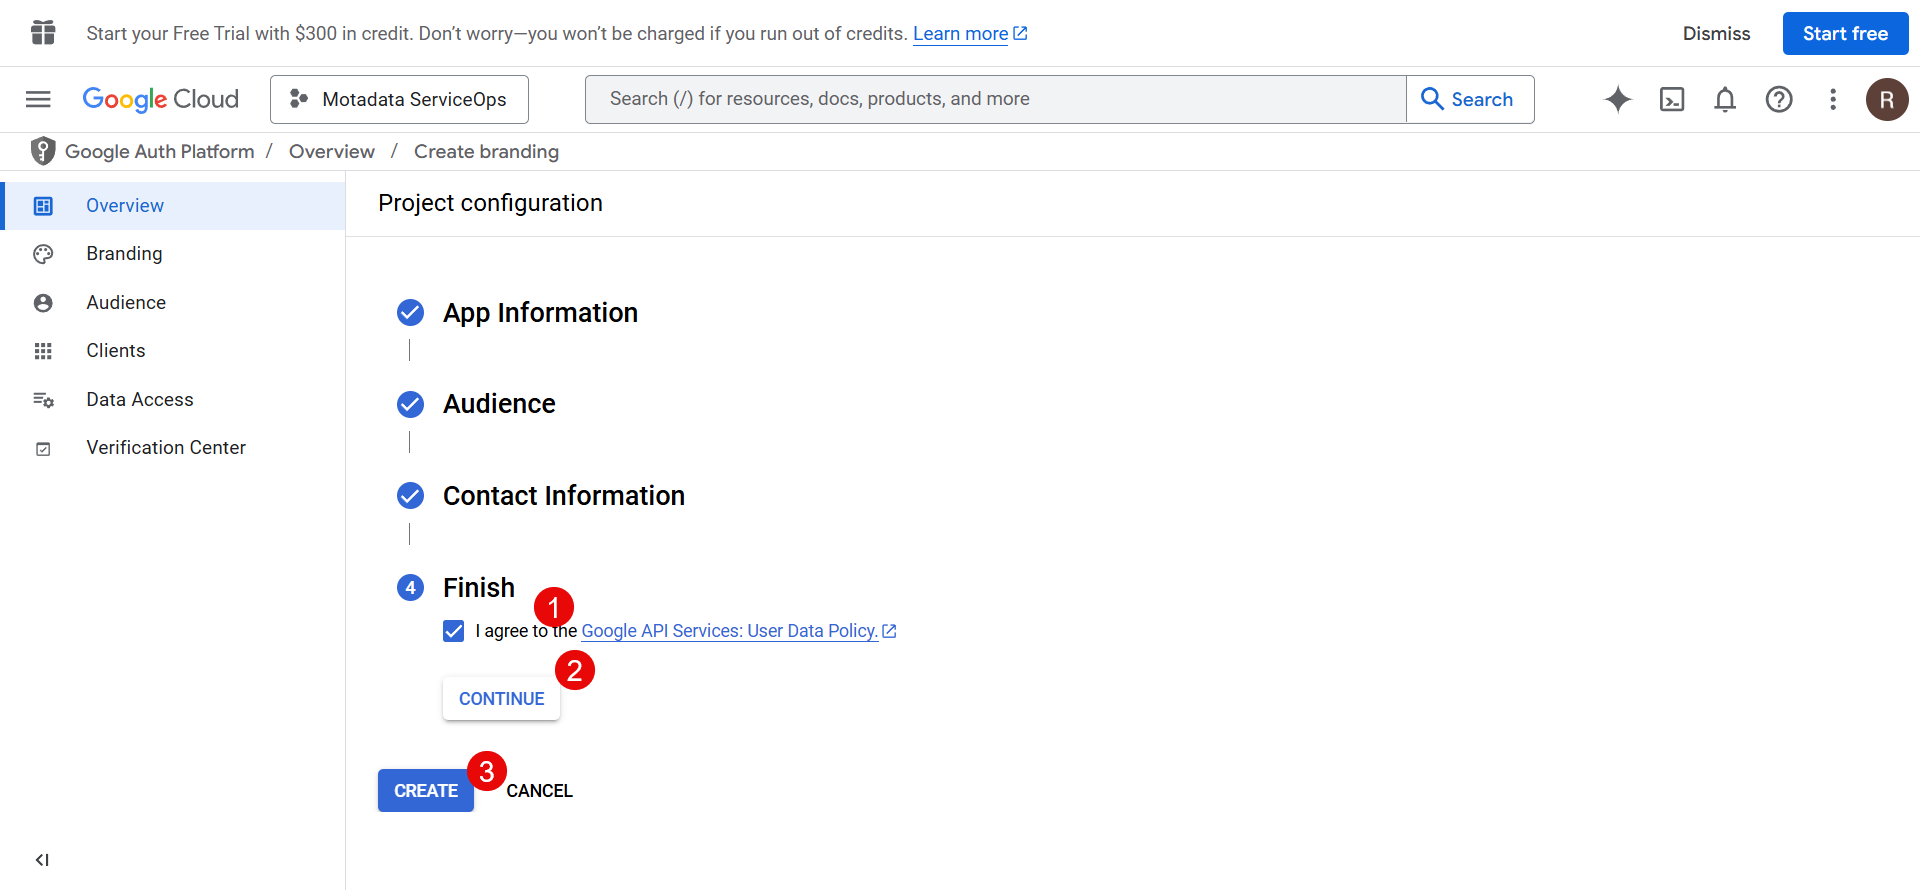The height and width of the screenshot is (890, 1920).
Task: Select Branding in the sidebar
Action: tap(124, 254)
